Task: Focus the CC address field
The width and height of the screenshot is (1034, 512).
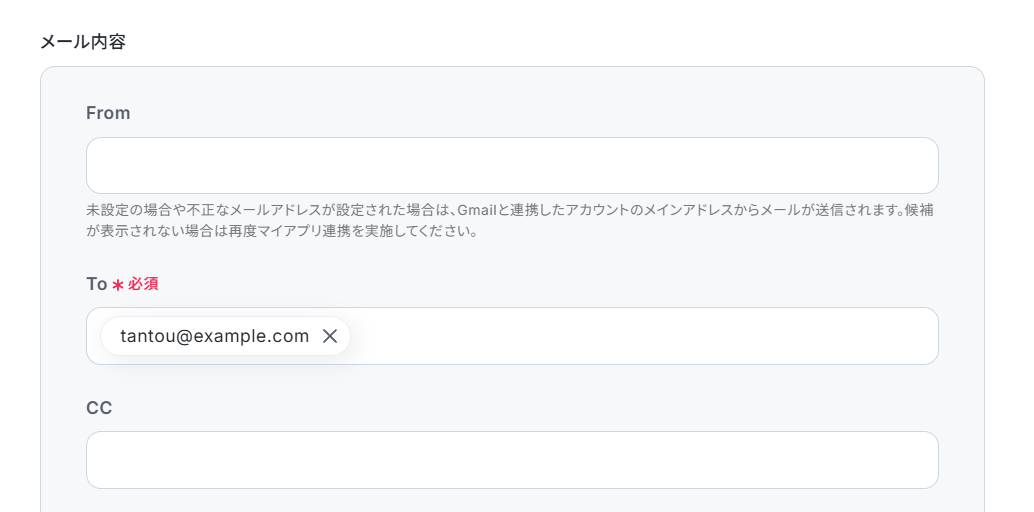Action: pos(512,460)
